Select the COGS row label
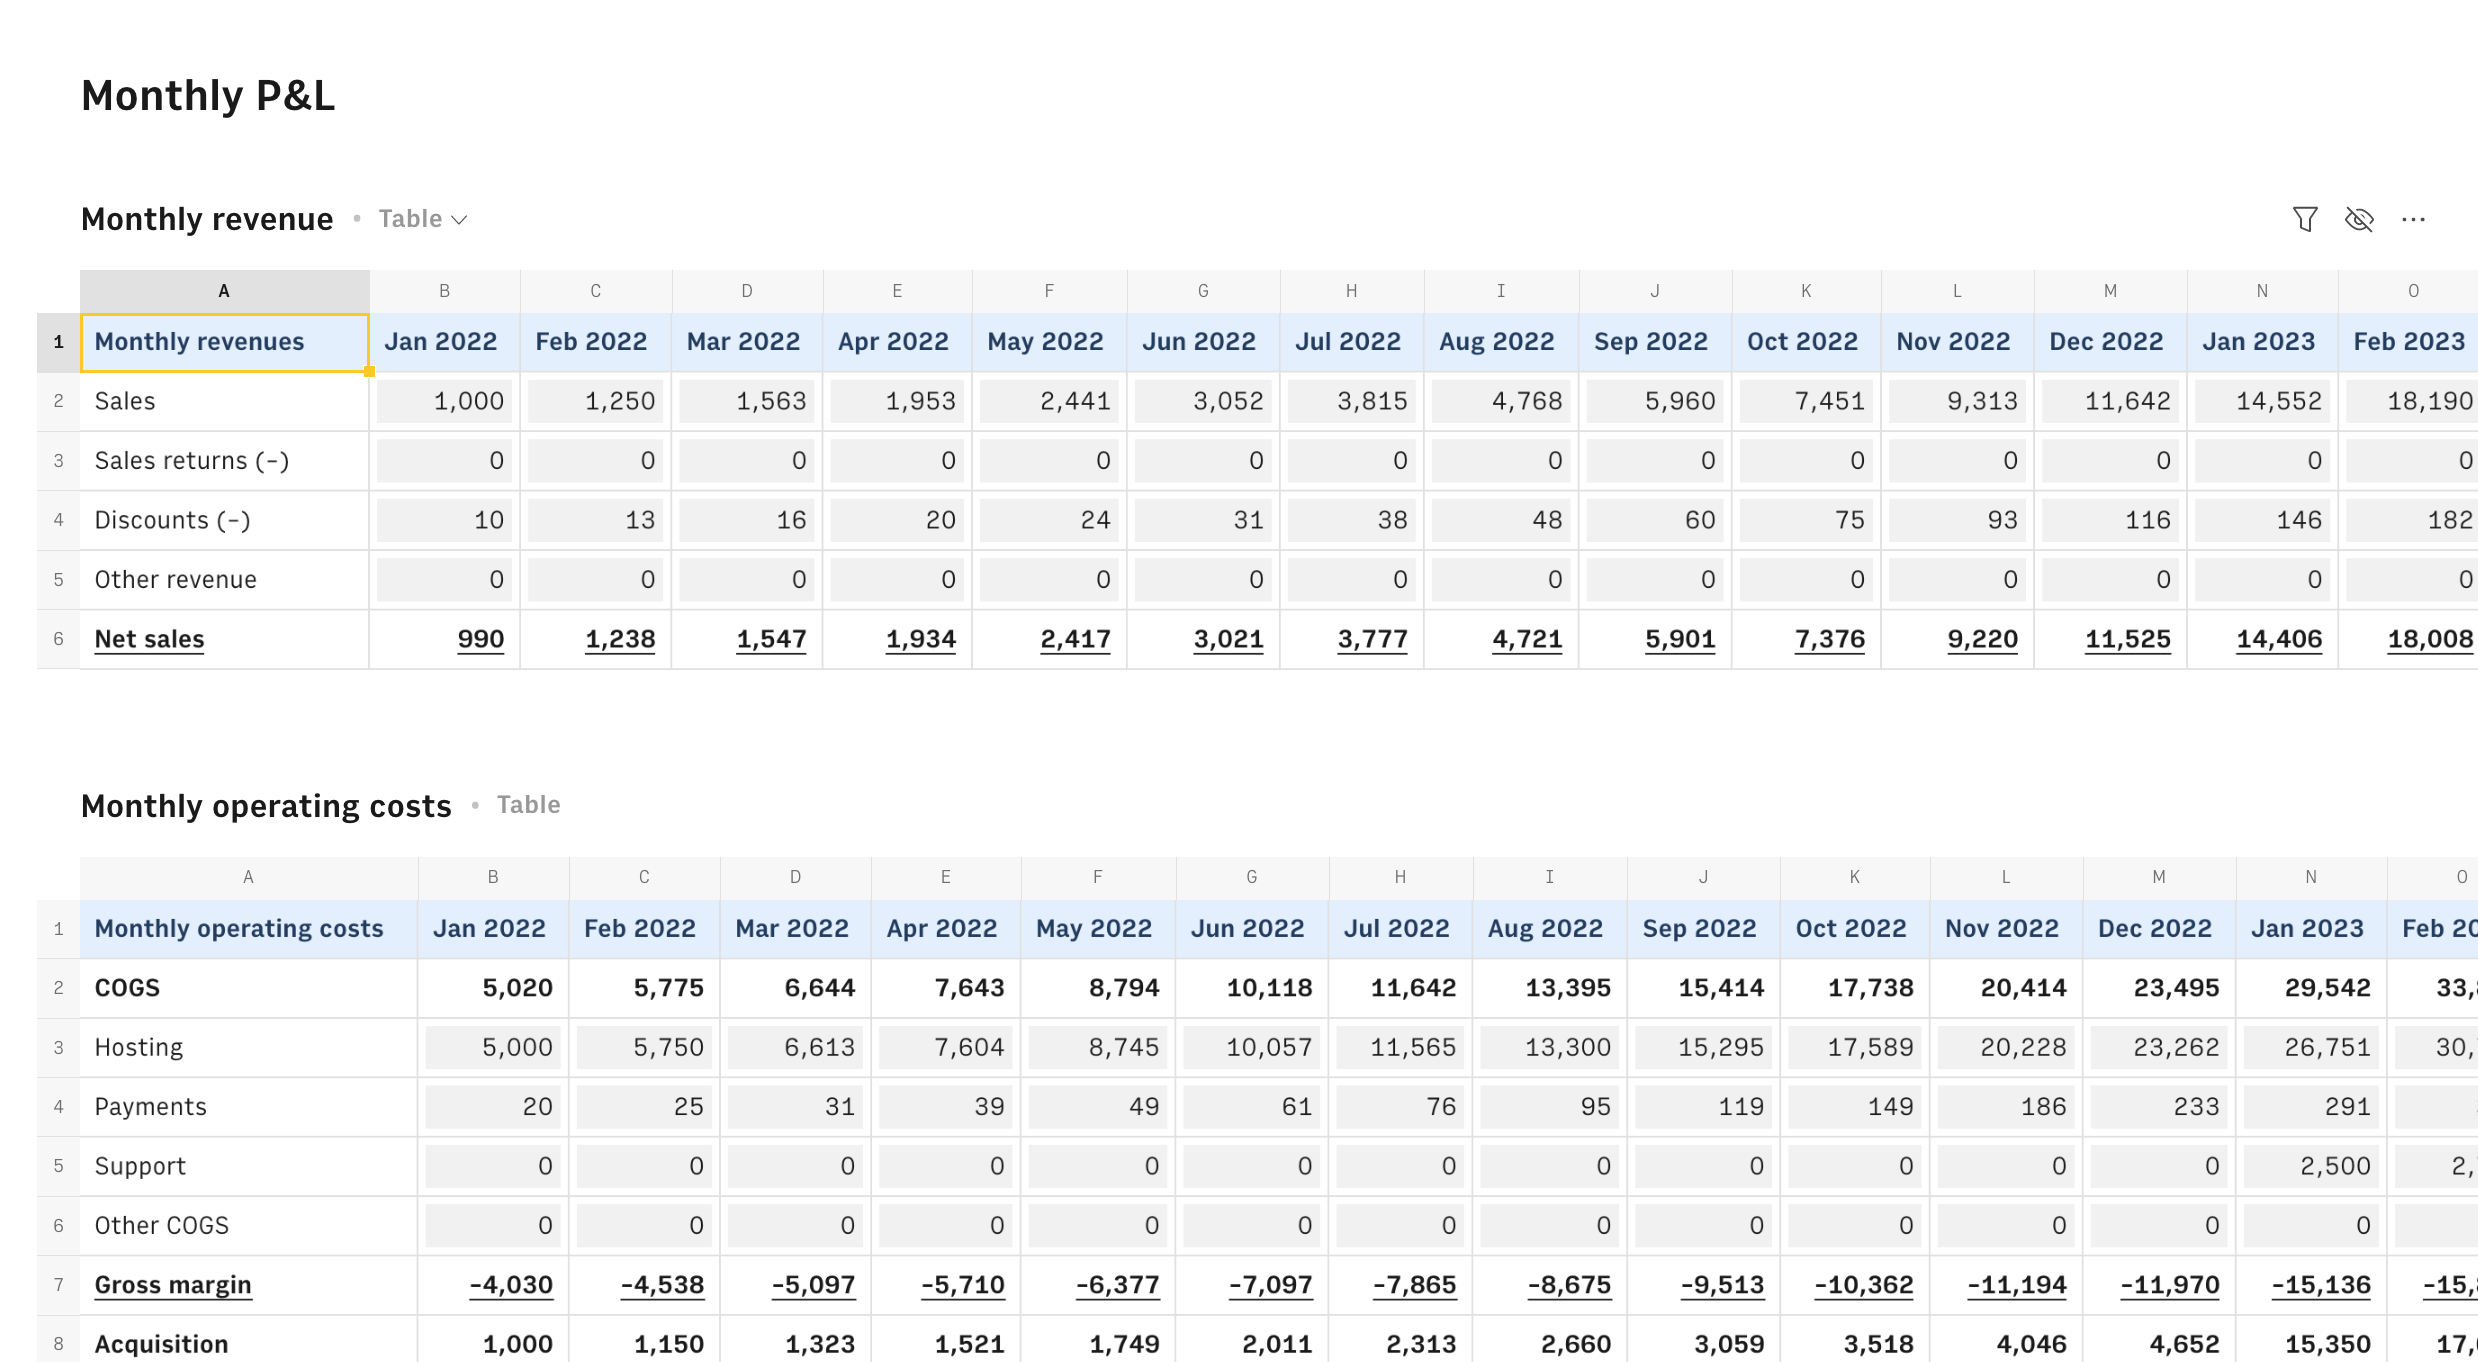The image size is (2478, 1362). click(x=127, y=988)
